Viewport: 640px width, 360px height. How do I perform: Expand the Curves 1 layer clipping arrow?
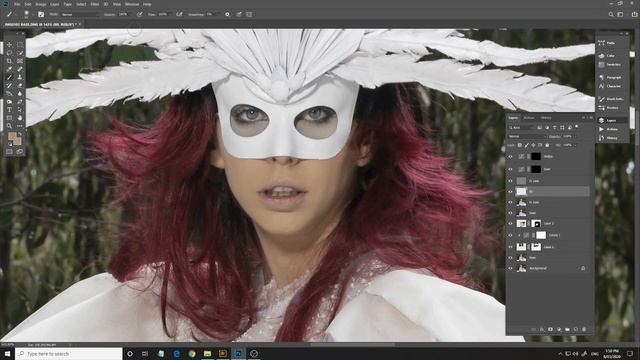[519, 235]
